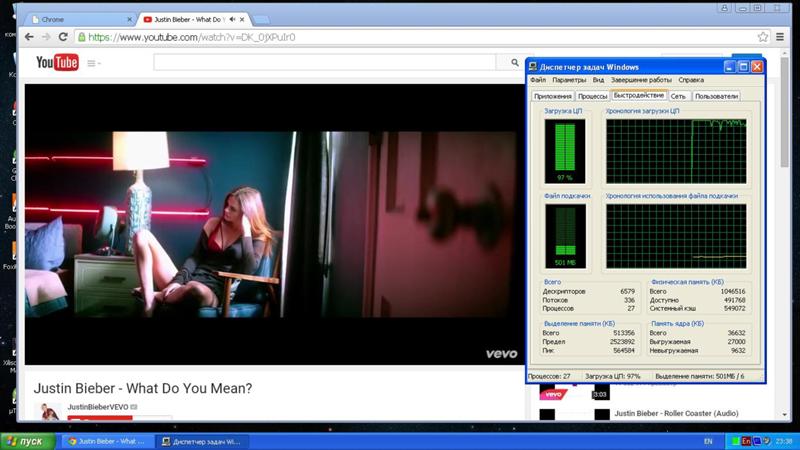800x450 pixels.
Task: Switch to the Пользователи tab
Action: tap(716, 96)
